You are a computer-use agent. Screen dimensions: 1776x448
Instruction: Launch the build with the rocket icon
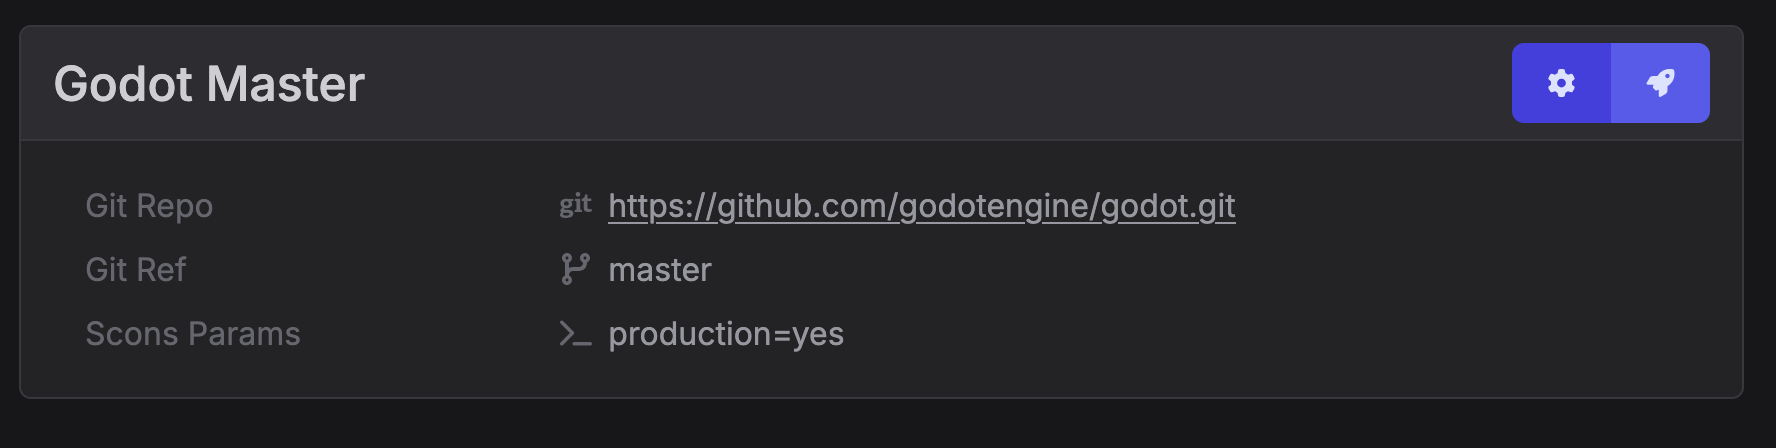point(1660,83)
